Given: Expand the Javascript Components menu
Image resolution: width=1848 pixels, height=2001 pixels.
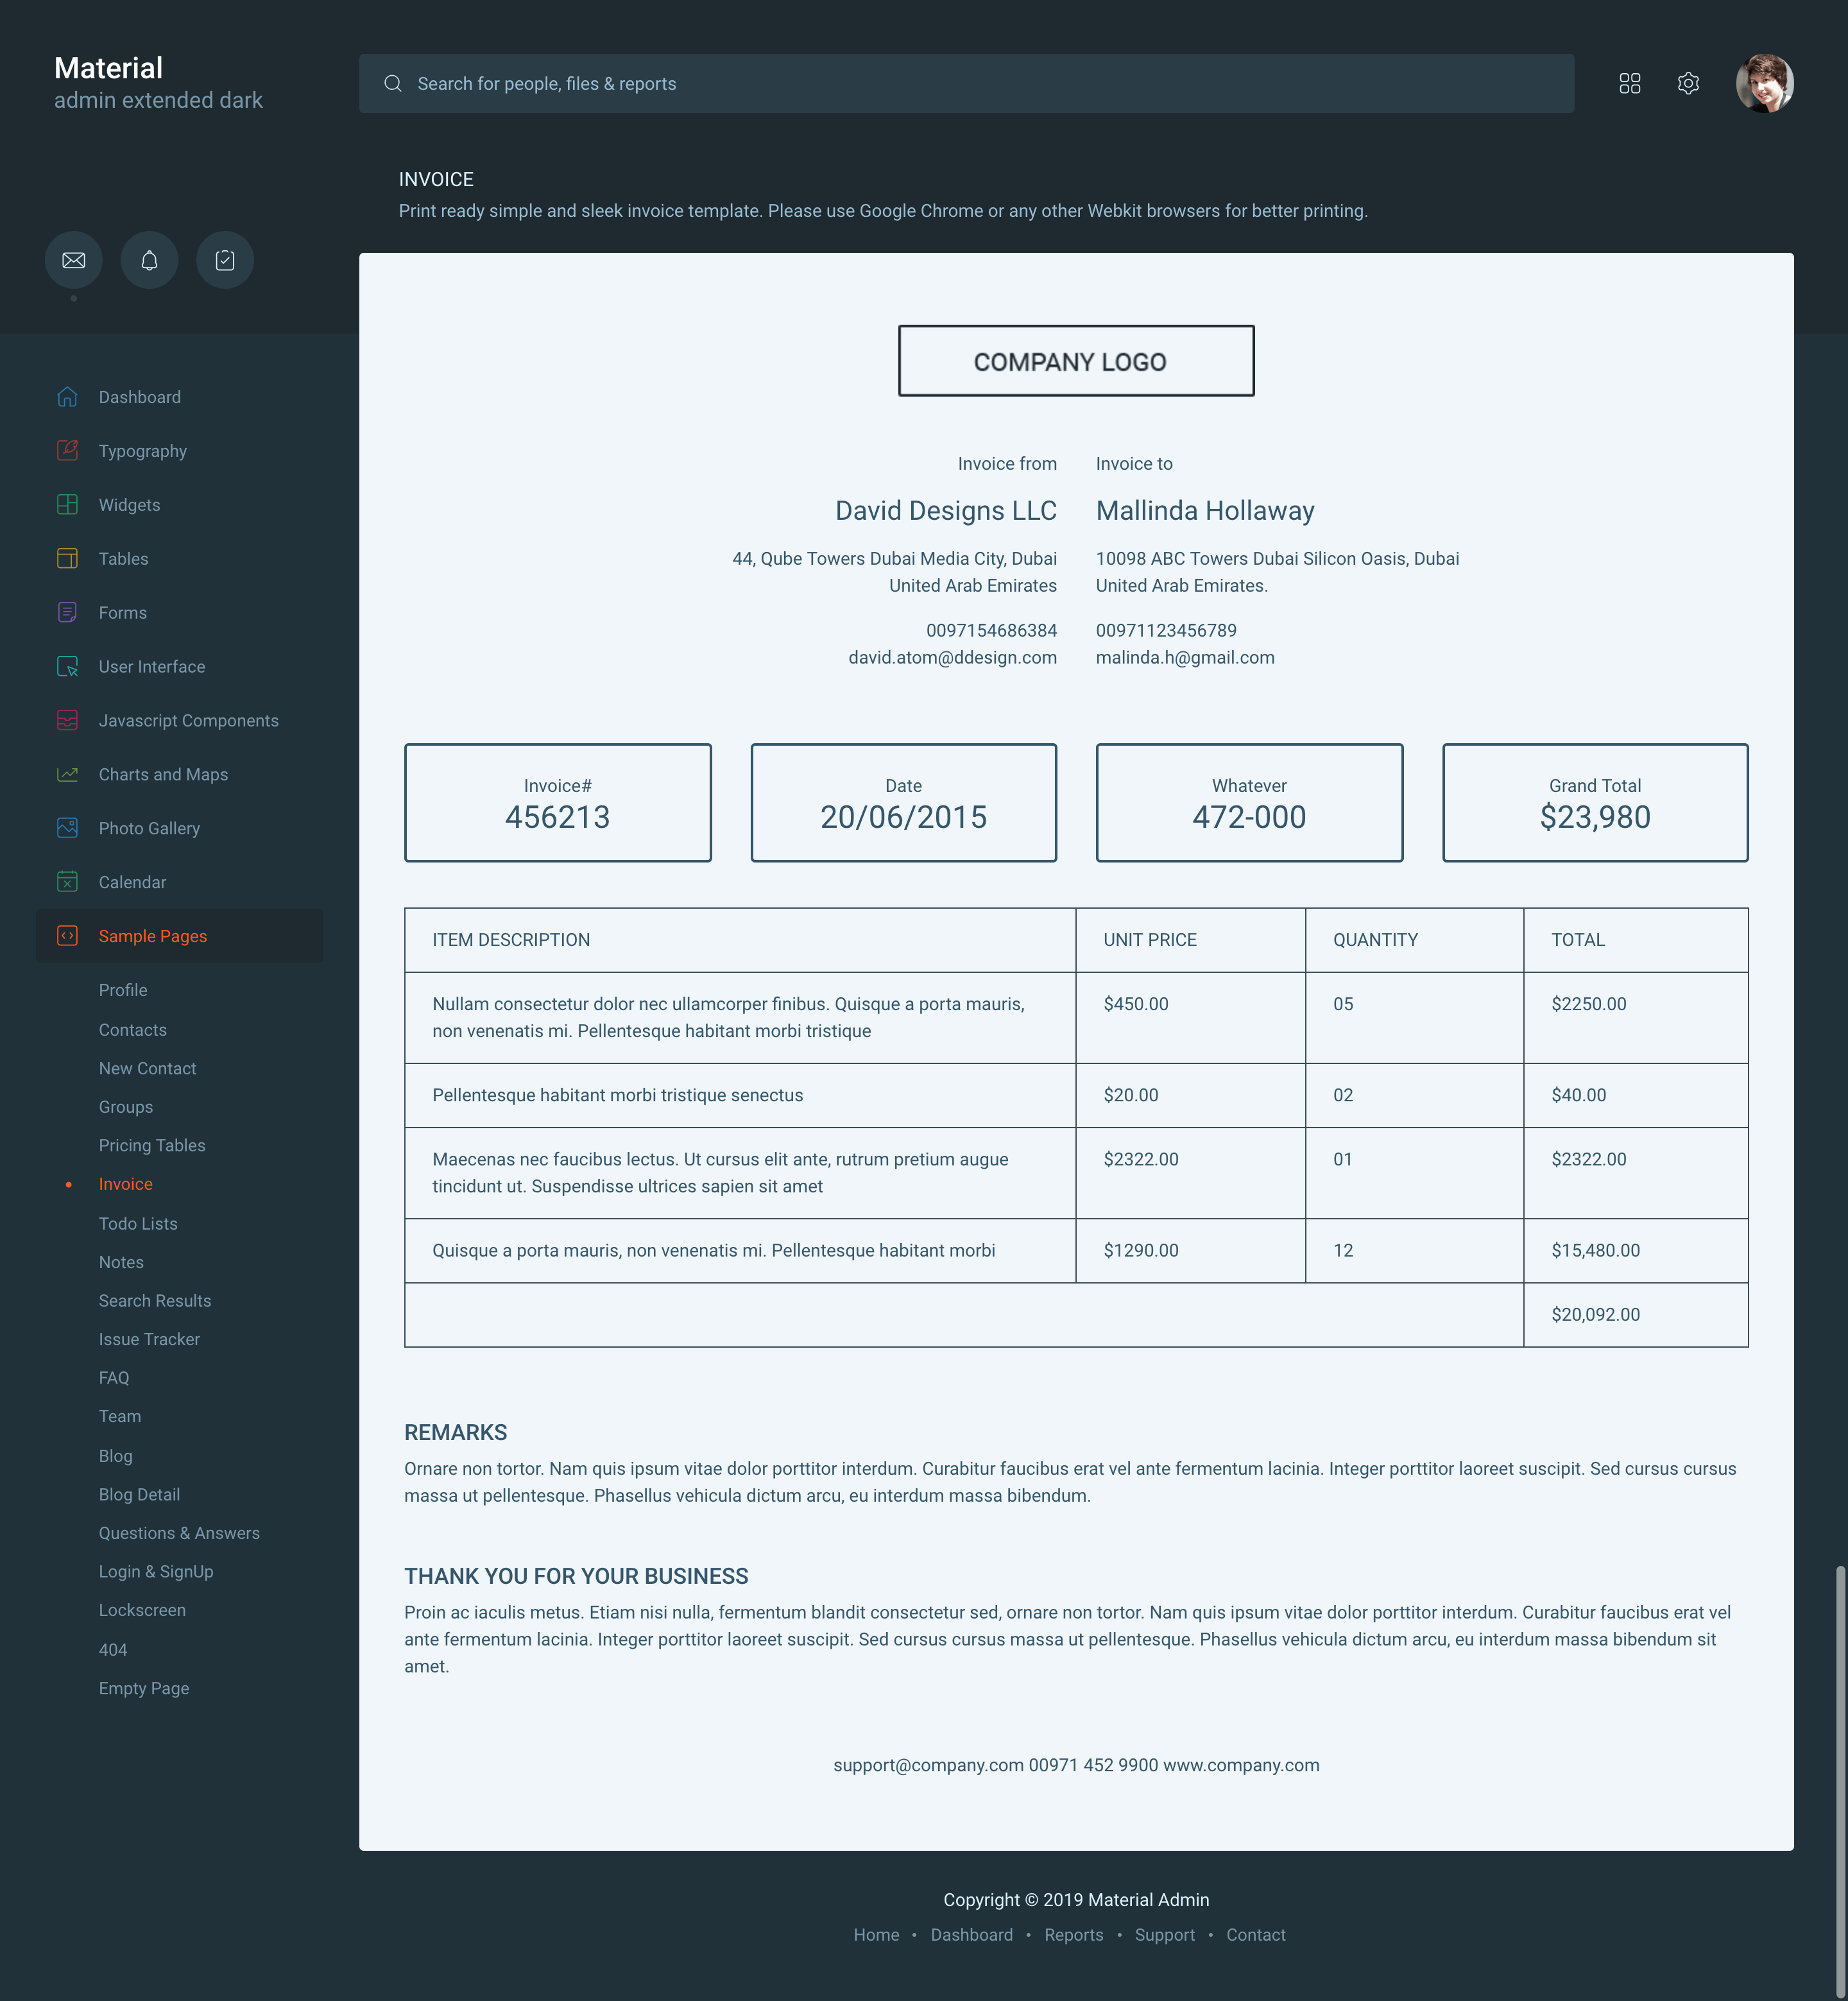Looking at the screenshot, I should 188,721.
